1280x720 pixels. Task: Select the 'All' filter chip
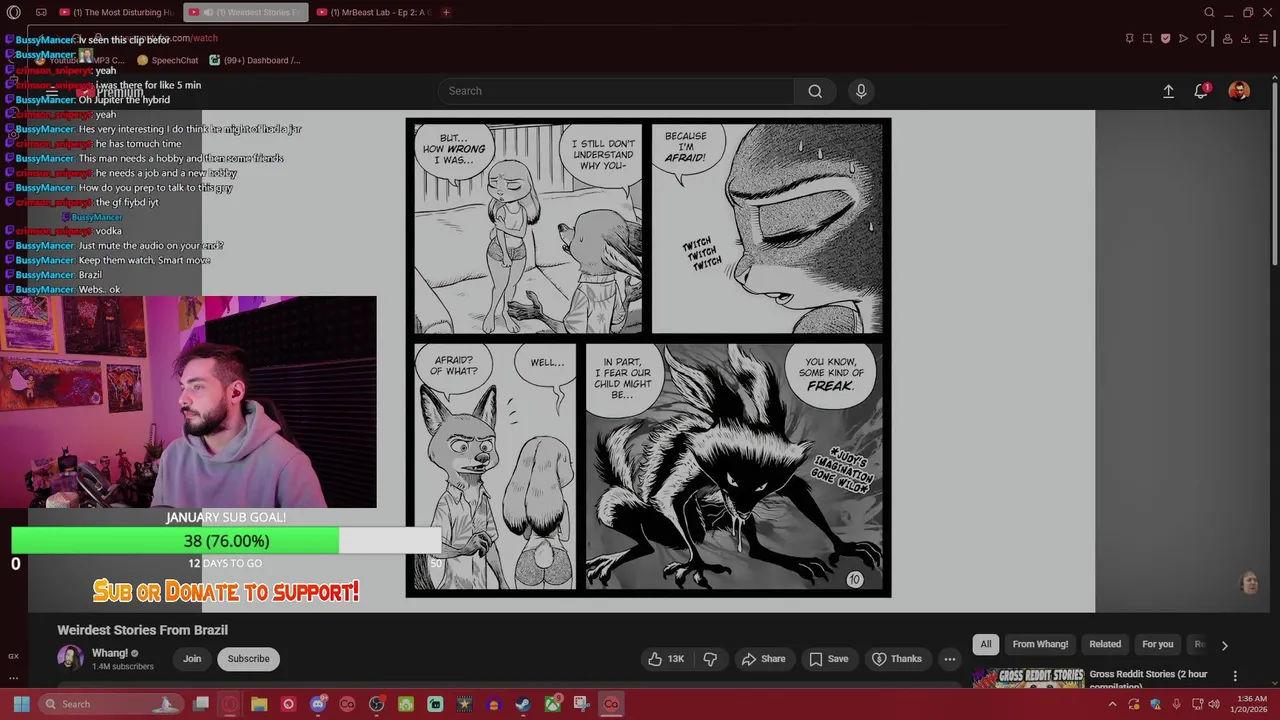tap(986, 644)
